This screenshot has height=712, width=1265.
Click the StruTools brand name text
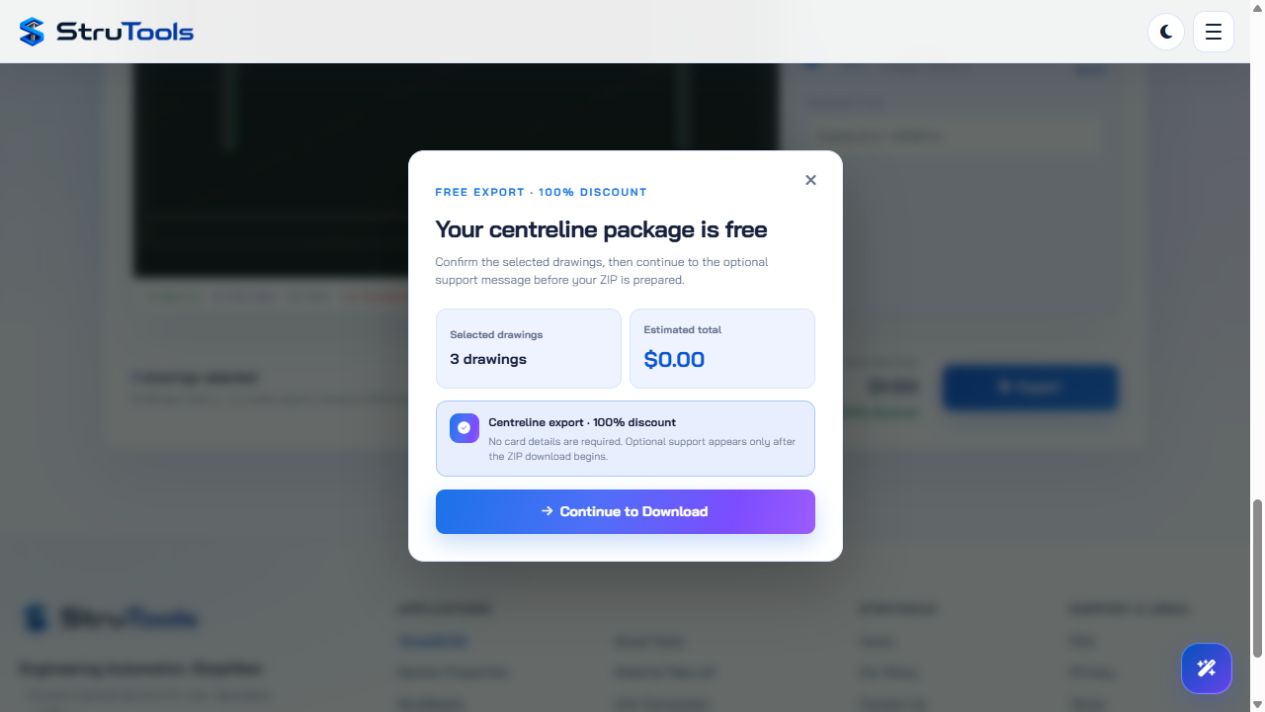(125, 32)
